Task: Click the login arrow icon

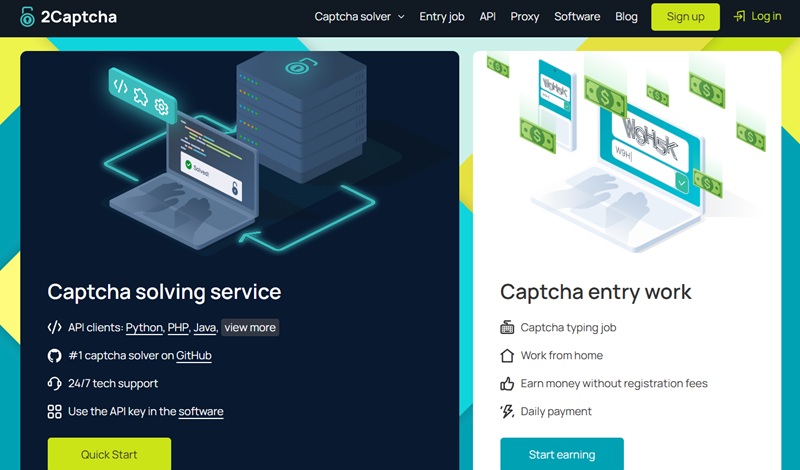Action: 739,17
